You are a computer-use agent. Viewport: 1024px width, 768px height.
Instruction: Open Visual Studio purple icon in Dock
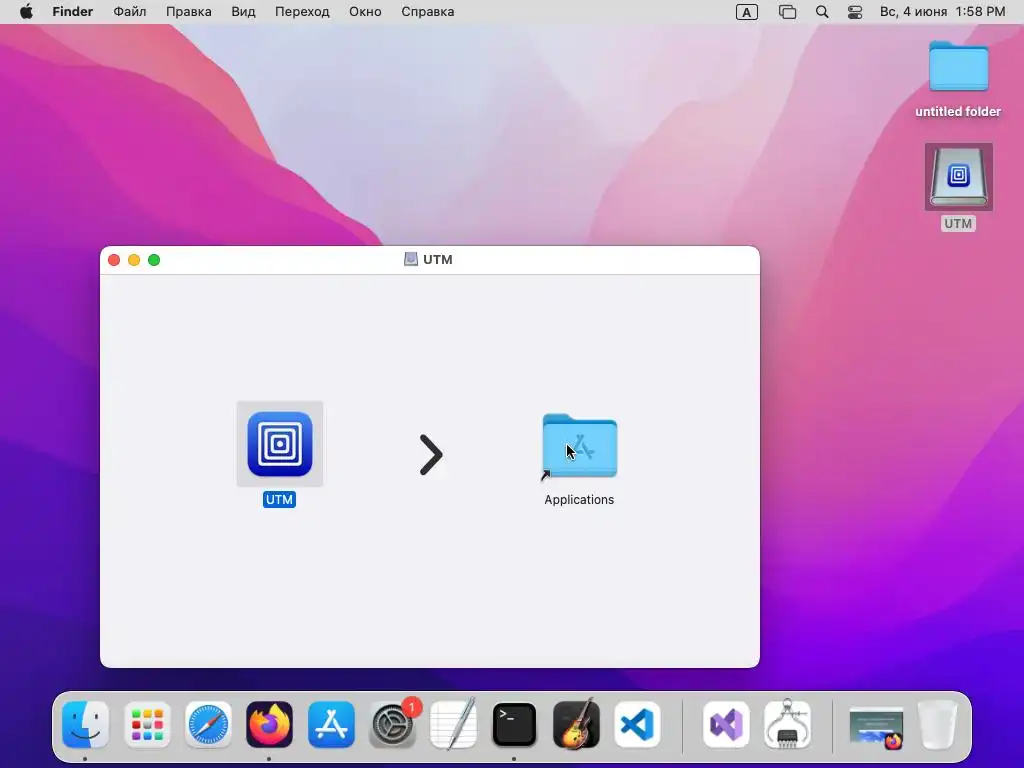(726, 724)
